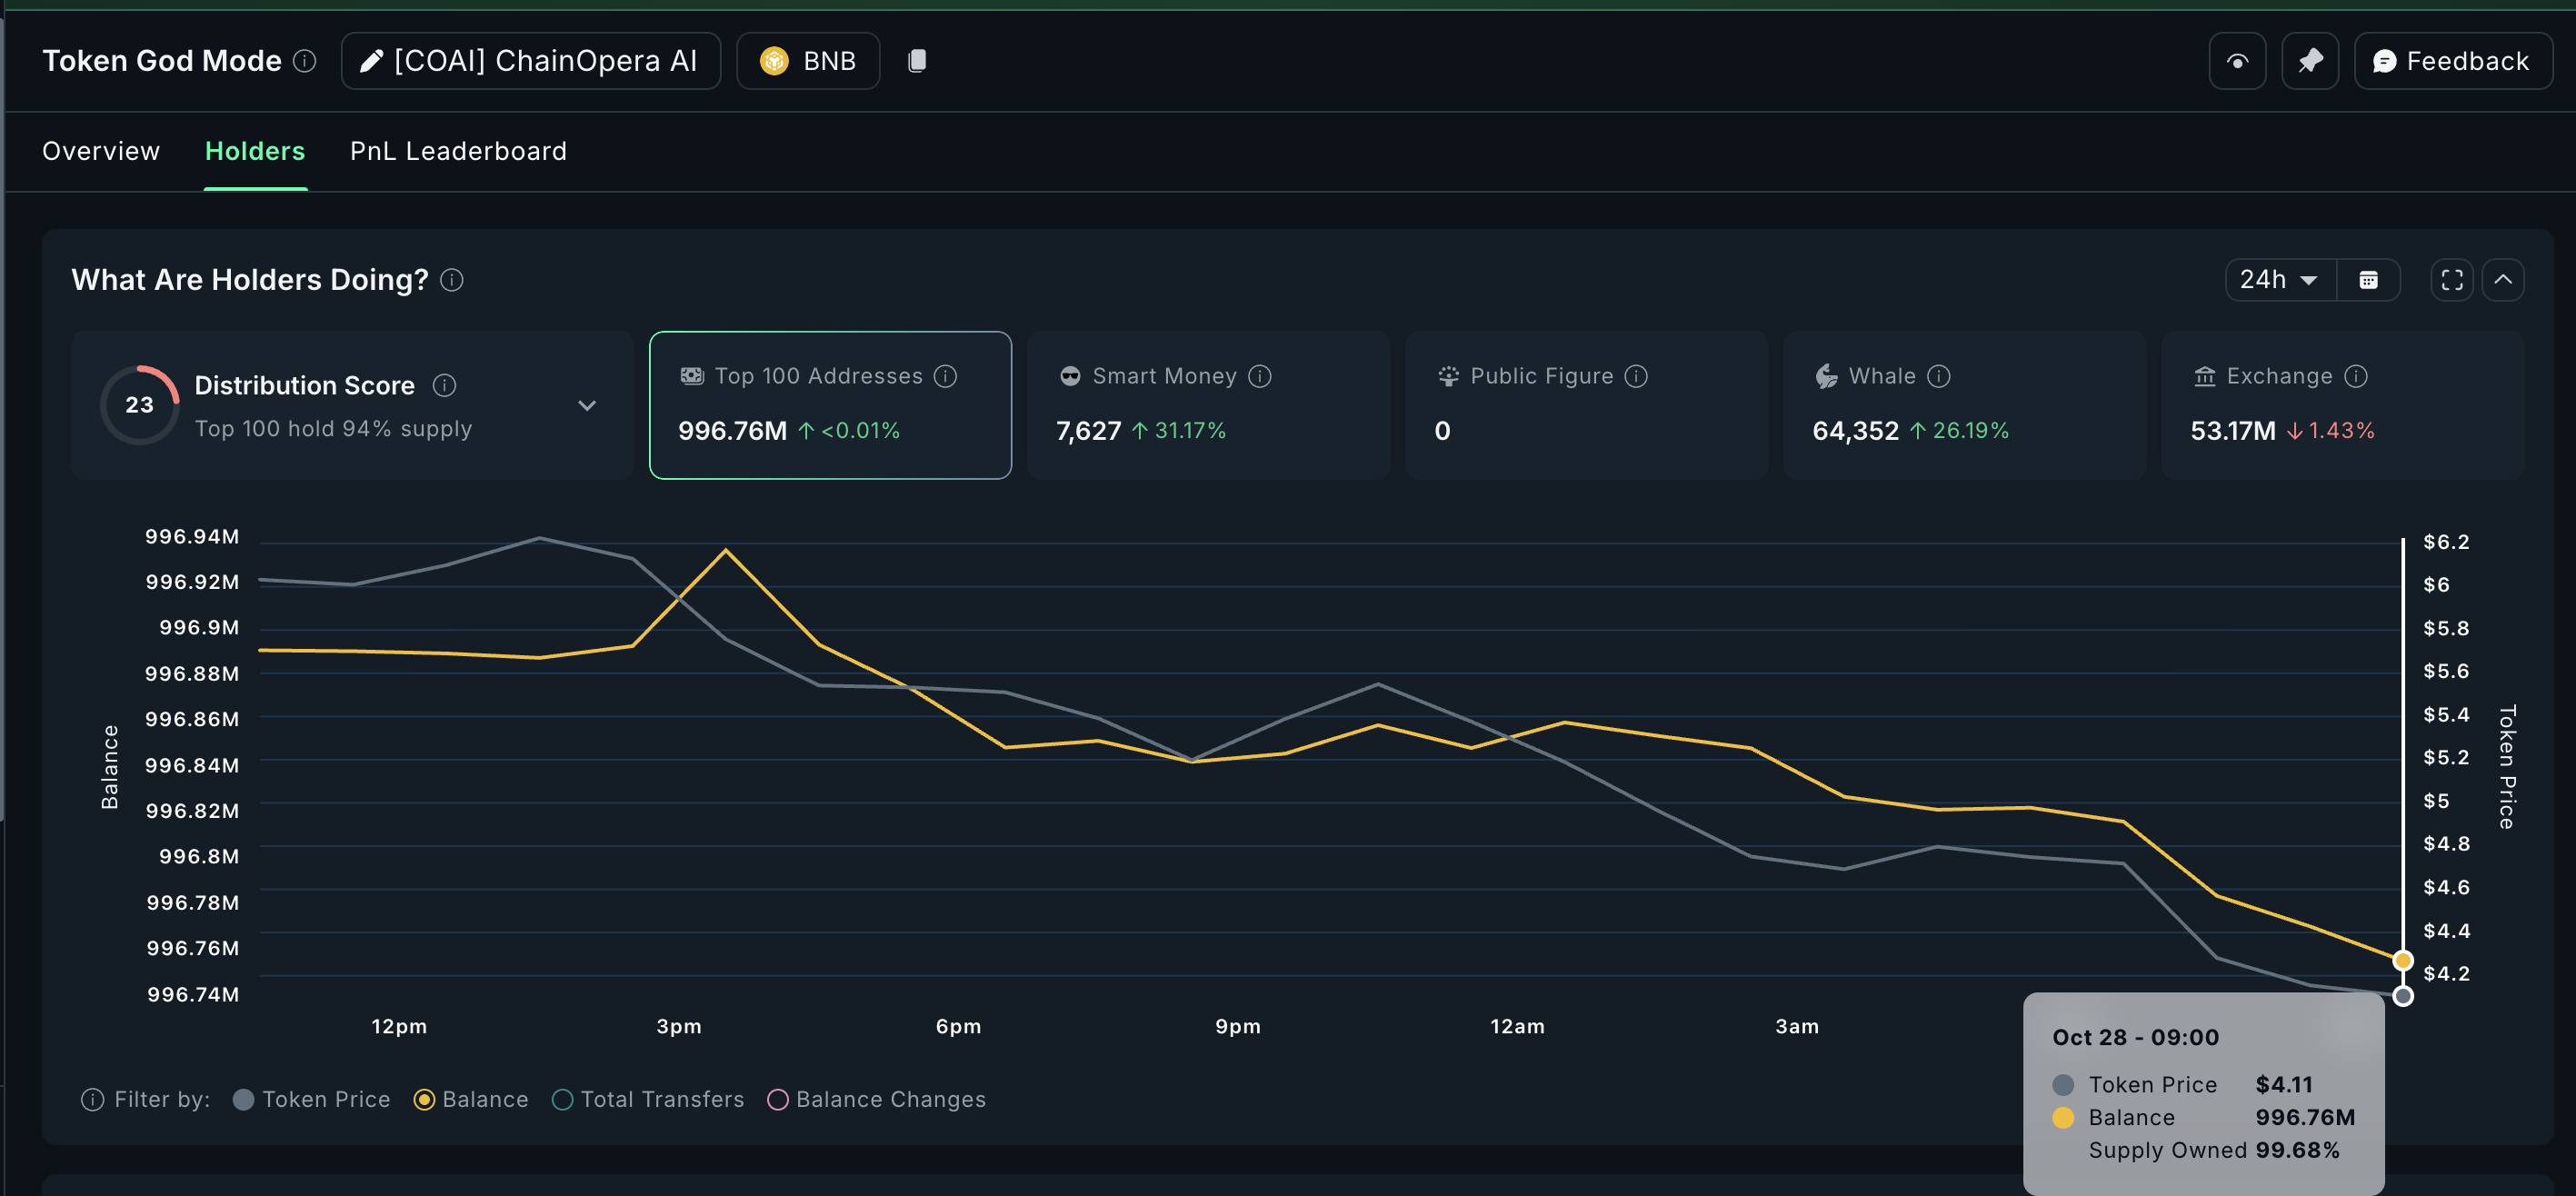Click info icon next to Exchange
The height and width of the screenshot is (1196, 2576).
(2355, 376)
